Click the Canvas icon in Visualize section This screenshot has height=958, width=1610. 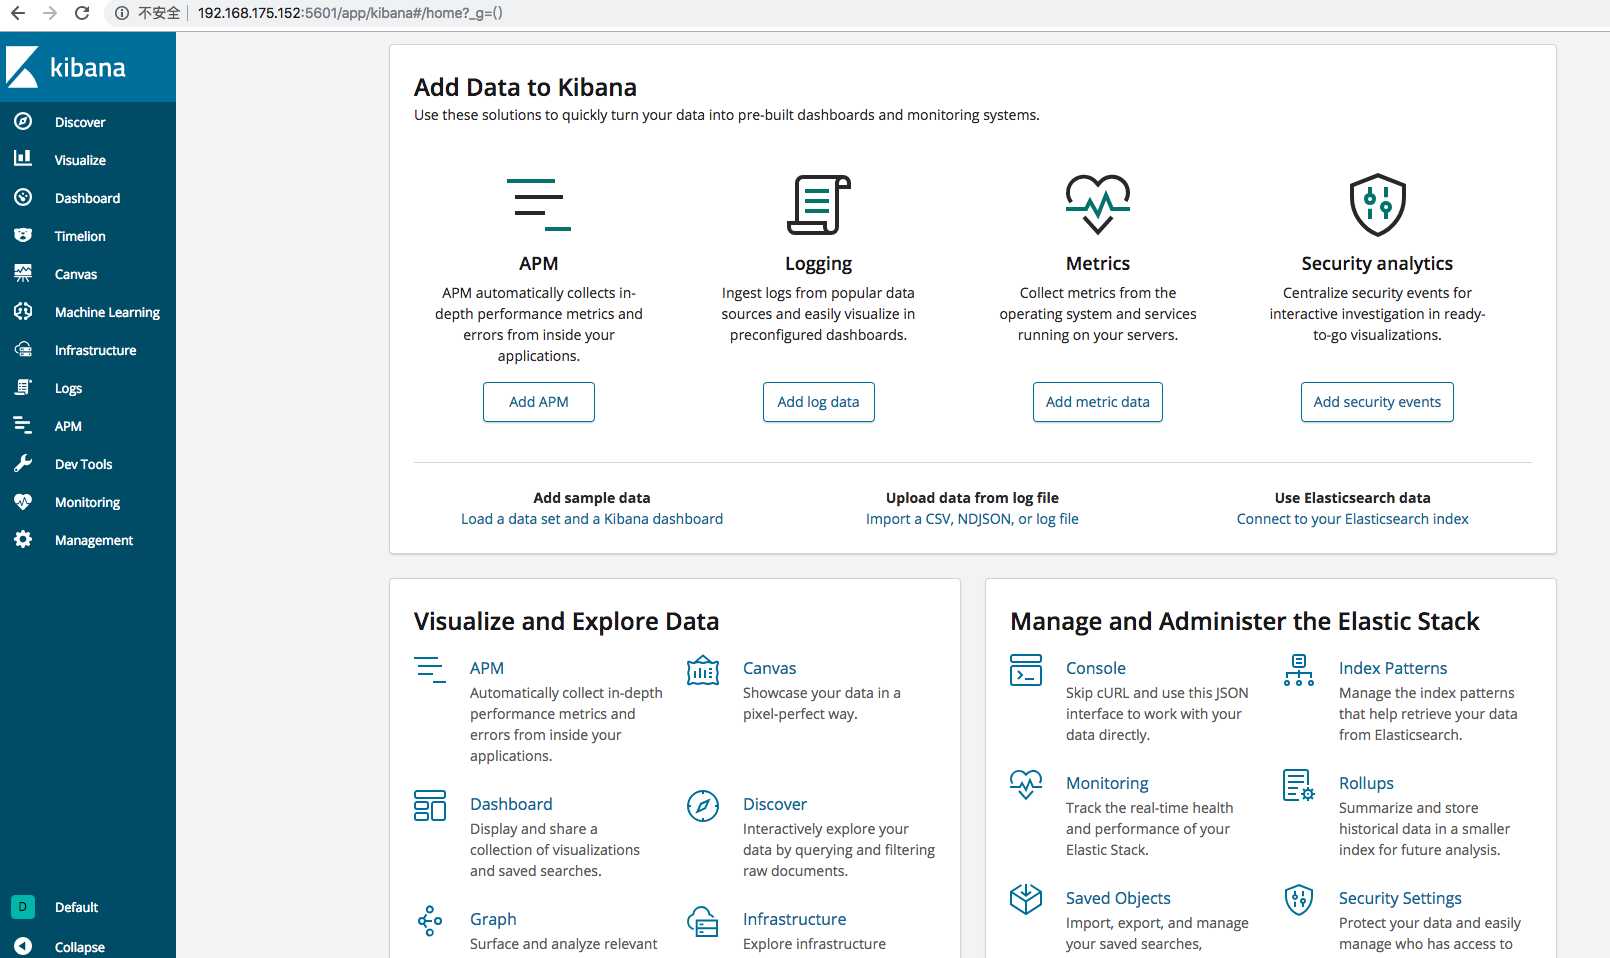[703, 670]
